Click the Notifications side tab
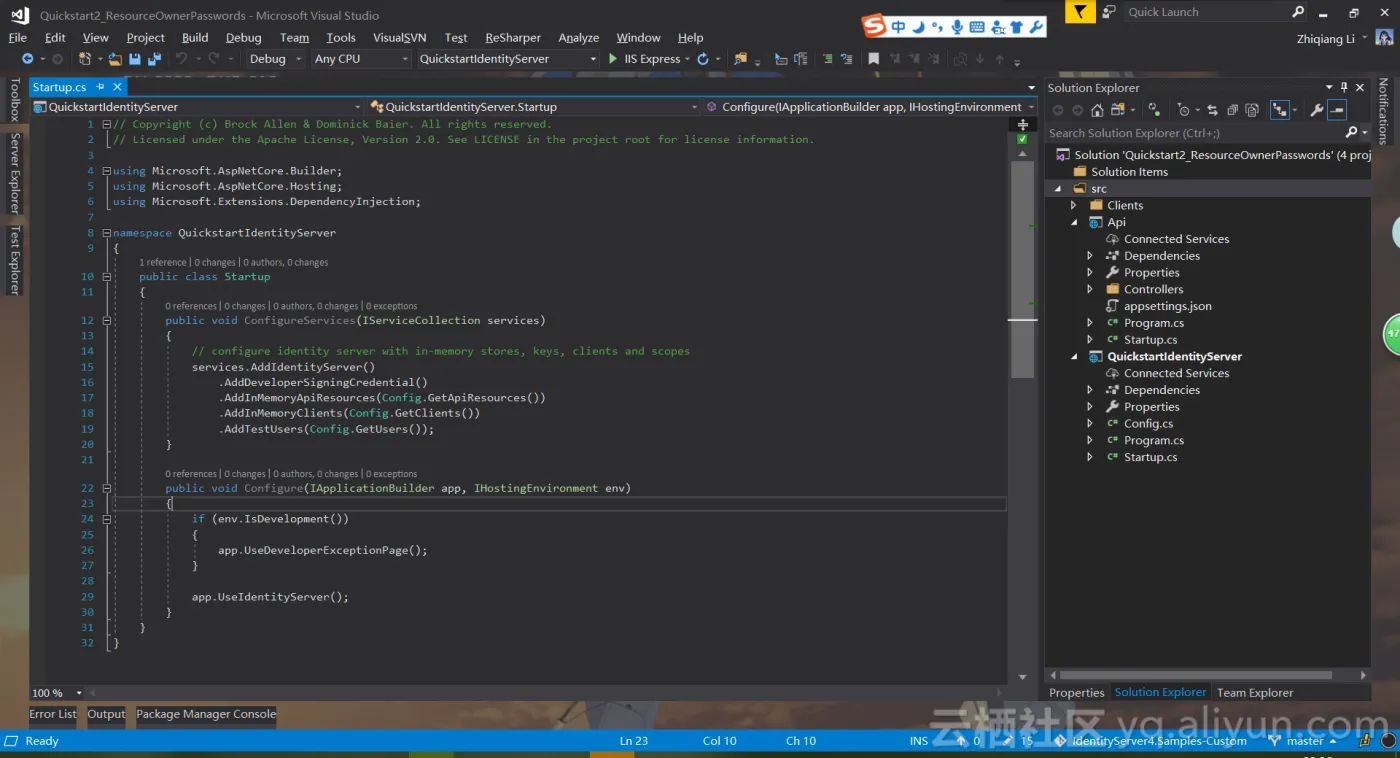This screenshot has width=1400, height=758. (x=1383, y=110)
